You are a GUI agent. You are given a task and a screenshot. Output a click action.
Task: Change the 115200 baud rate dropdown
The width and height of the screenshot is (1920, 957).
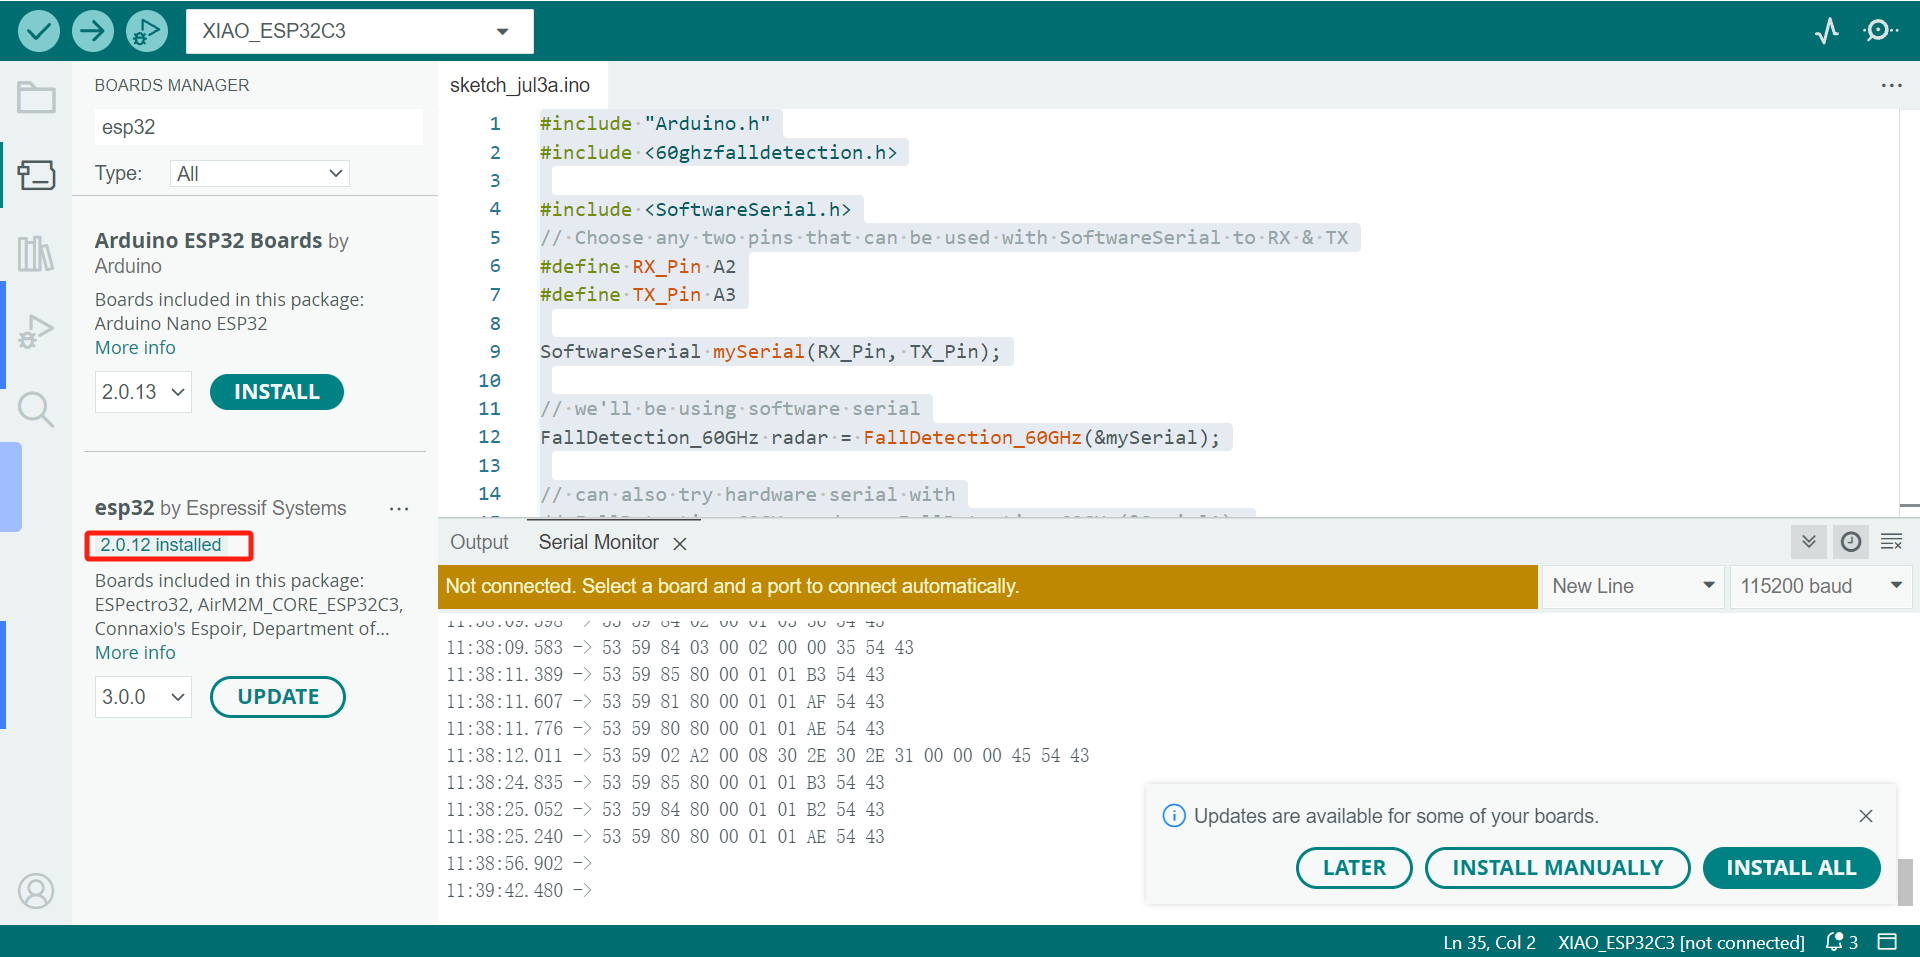pos(1821,586)
